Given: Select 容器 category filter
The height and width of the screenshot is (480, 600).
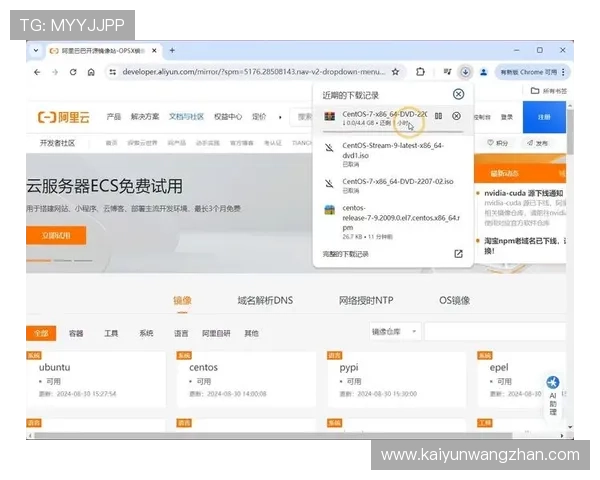Looking at the screenshot, I should pos(76,333).
